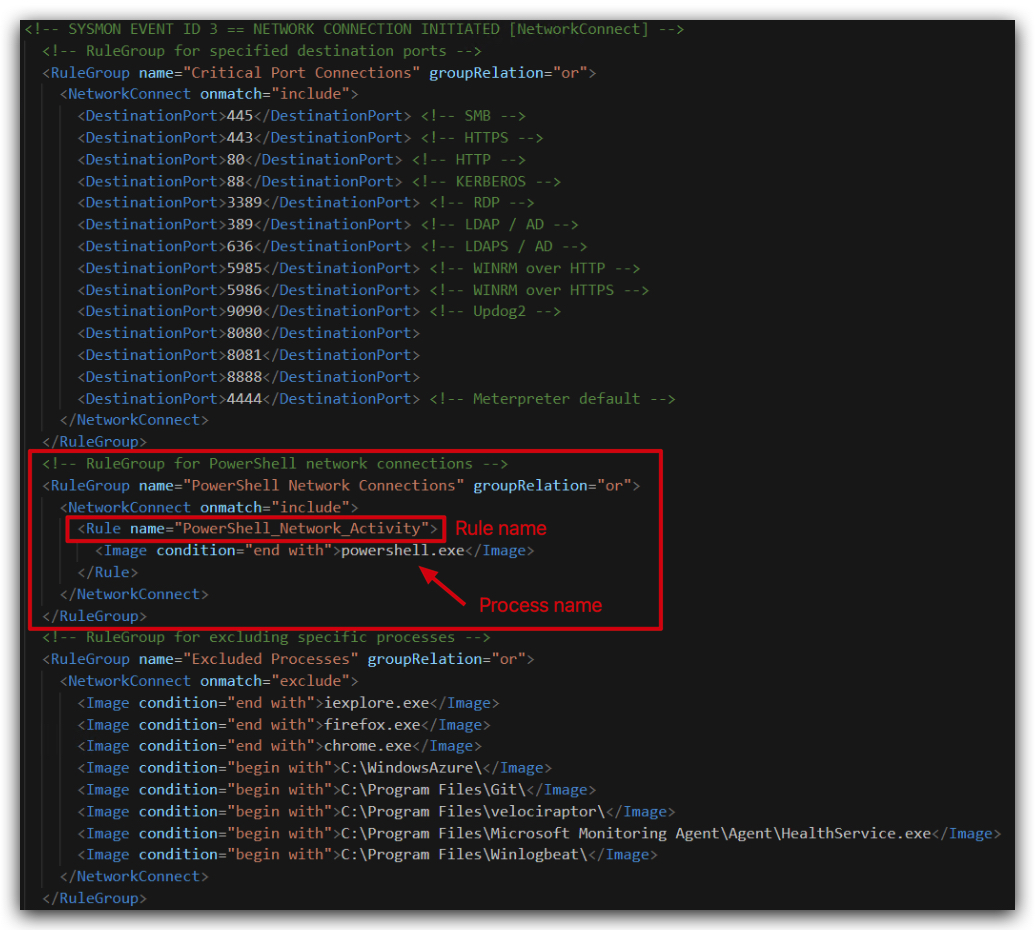Select the "Excluded Processes" rule group name

click(271, 659)
